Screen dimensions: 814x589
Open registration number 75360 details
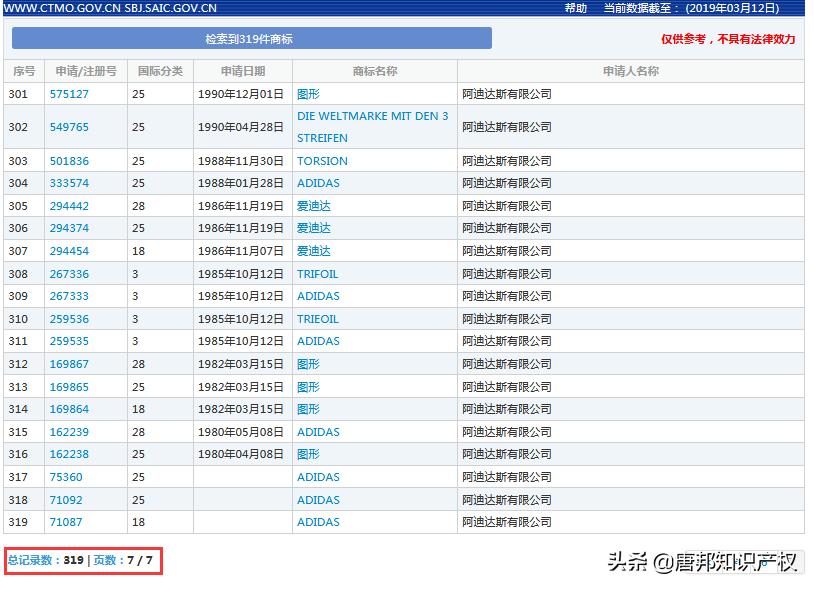click(x=65, y=476)
